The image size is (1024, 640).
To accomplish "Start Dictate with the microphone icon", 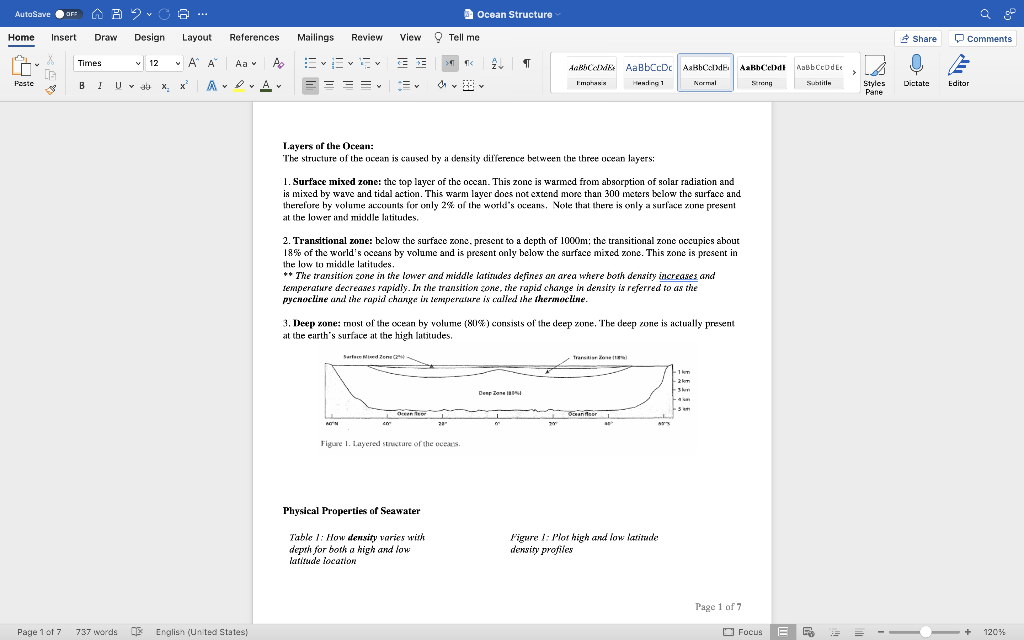I will 916,71.
